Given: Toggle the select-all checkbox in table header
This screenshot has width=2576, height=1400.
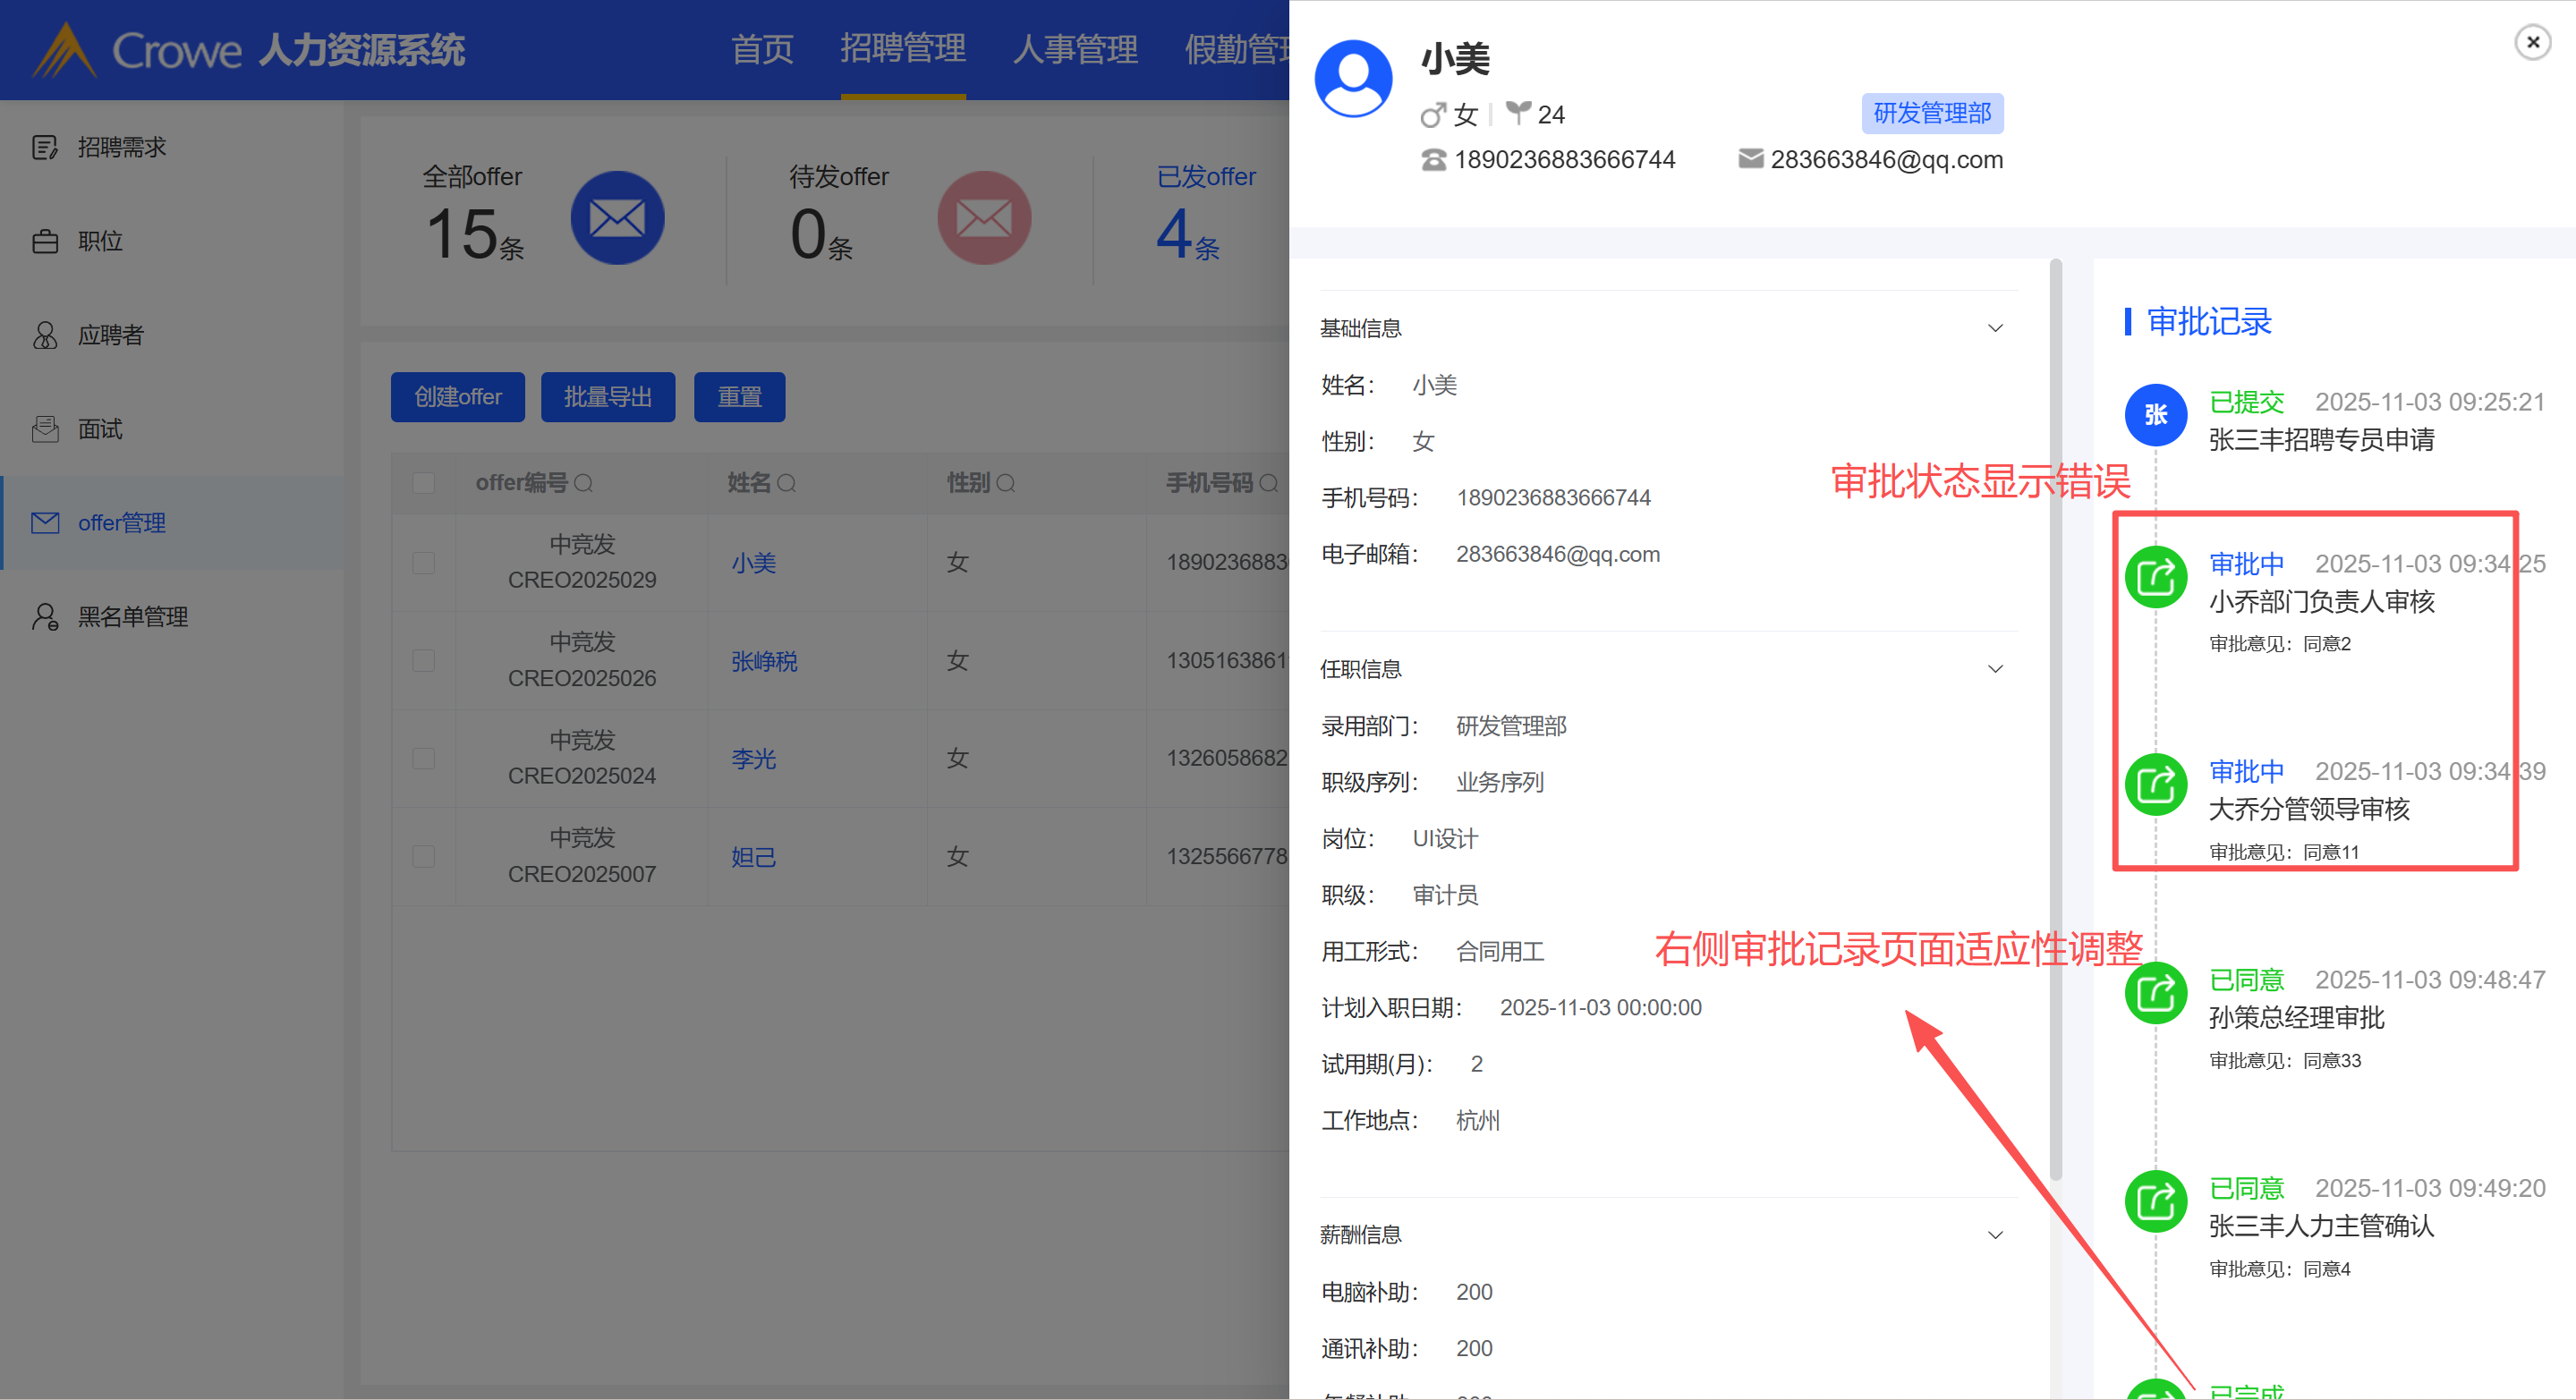Looking at the screenshot, I should click(424, 484).
